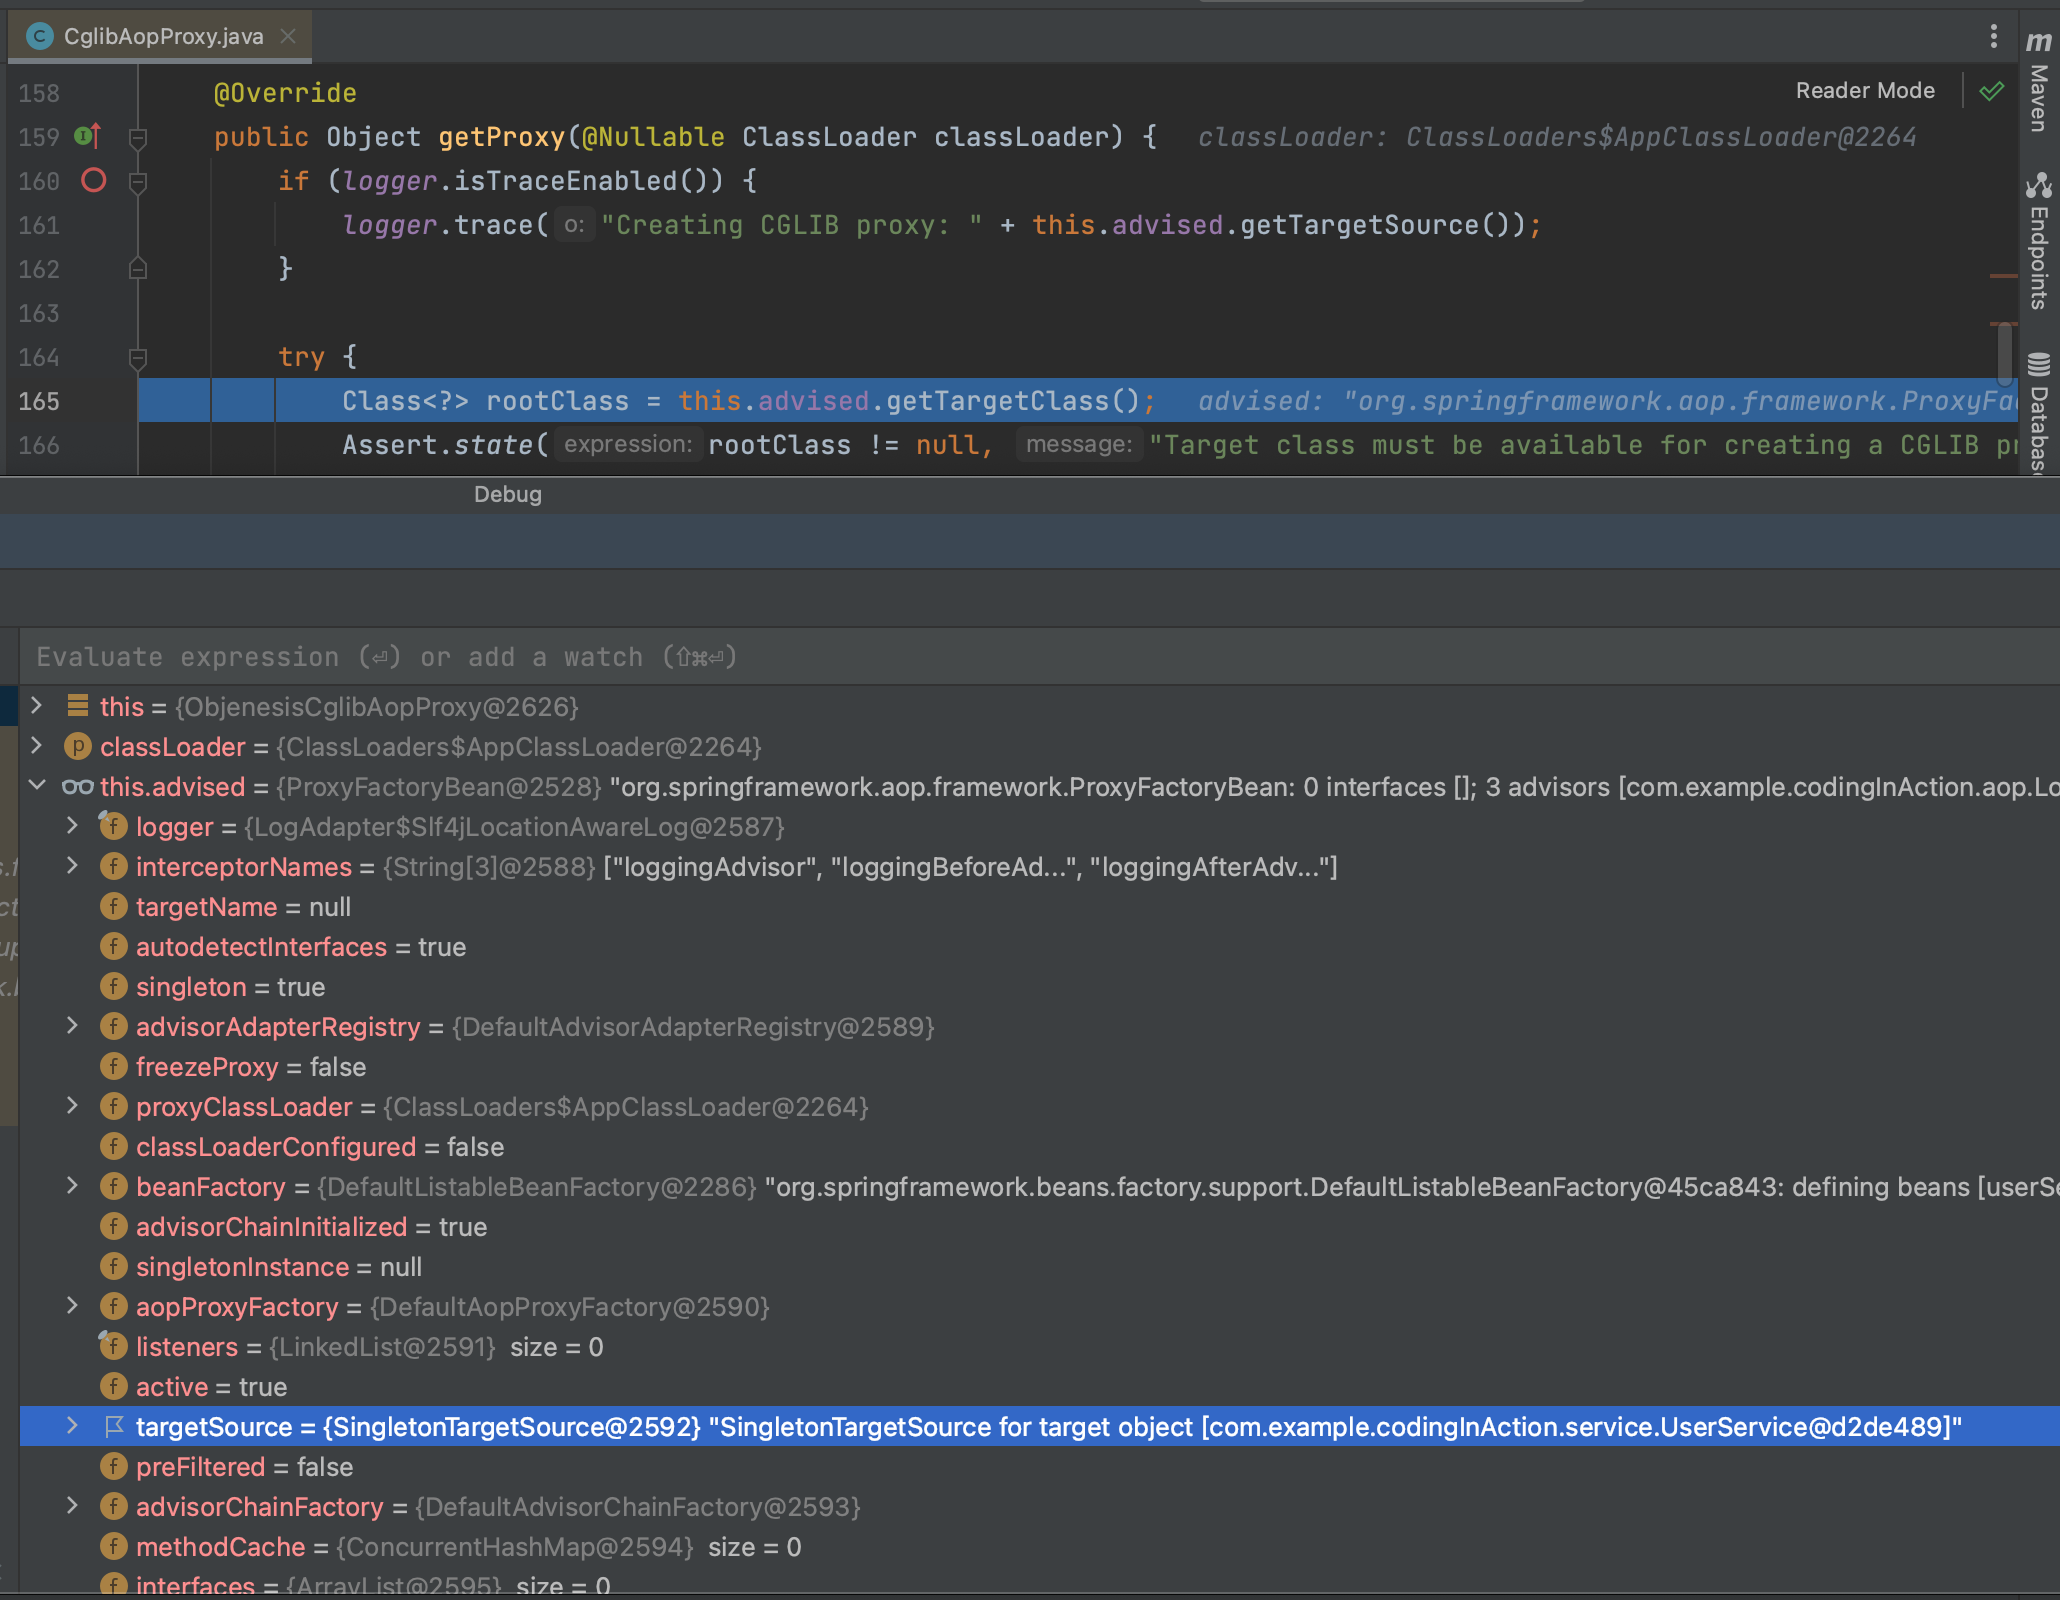Screen dimensions: 2060x1600
Task: Expand the beanFactory field node
Action: (72, 1186)
